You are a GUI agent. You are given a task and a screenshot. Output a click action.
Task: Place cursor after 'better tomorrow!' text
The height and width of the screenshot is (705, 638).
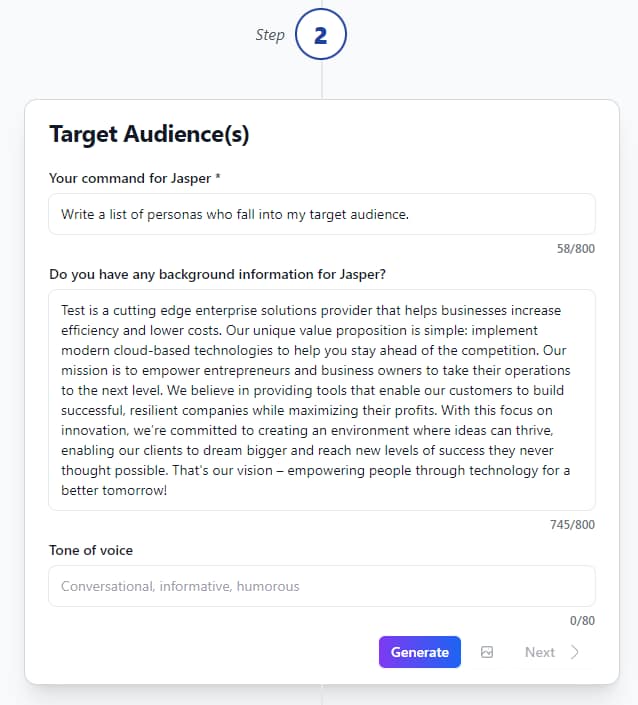tap(167, 491)
